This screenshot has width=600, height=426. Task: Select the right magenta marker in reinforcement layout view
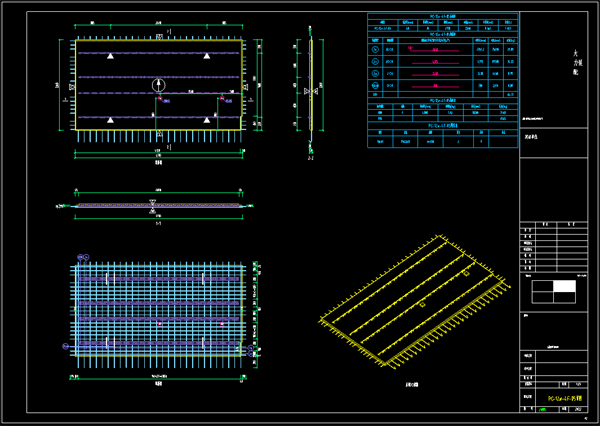tap(222, 324)
